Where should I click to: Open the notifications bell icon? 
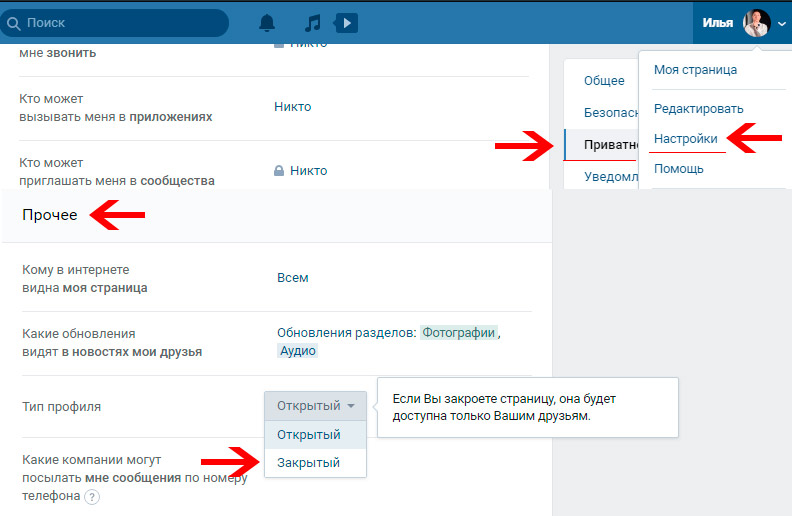point(267,23)
